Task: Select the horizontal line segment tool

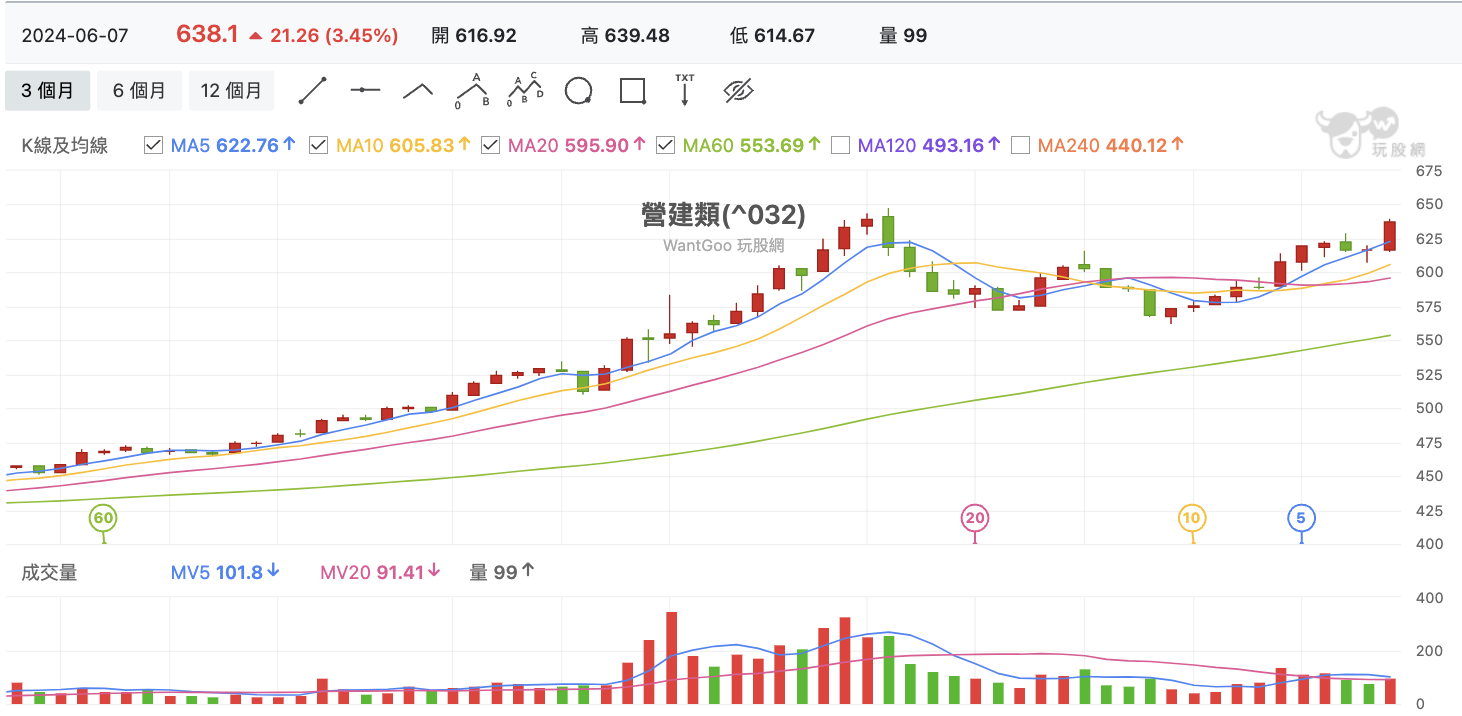Action: pos(365,91)
